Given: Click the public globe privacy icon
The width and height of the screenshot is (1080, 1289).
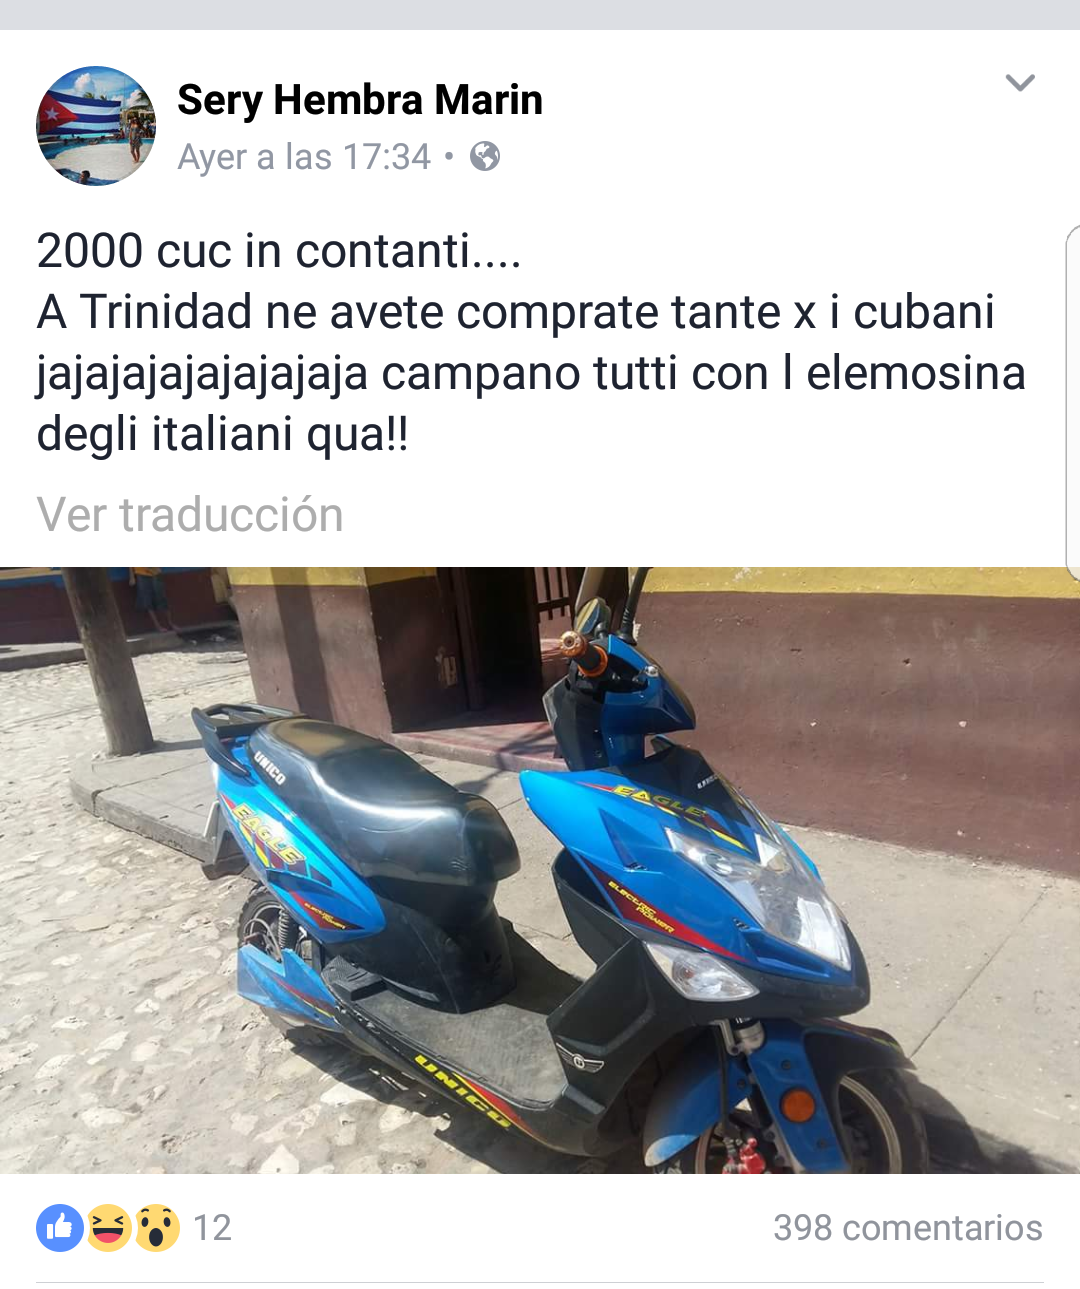Looking at the screenshot, I should coord(485,156).
